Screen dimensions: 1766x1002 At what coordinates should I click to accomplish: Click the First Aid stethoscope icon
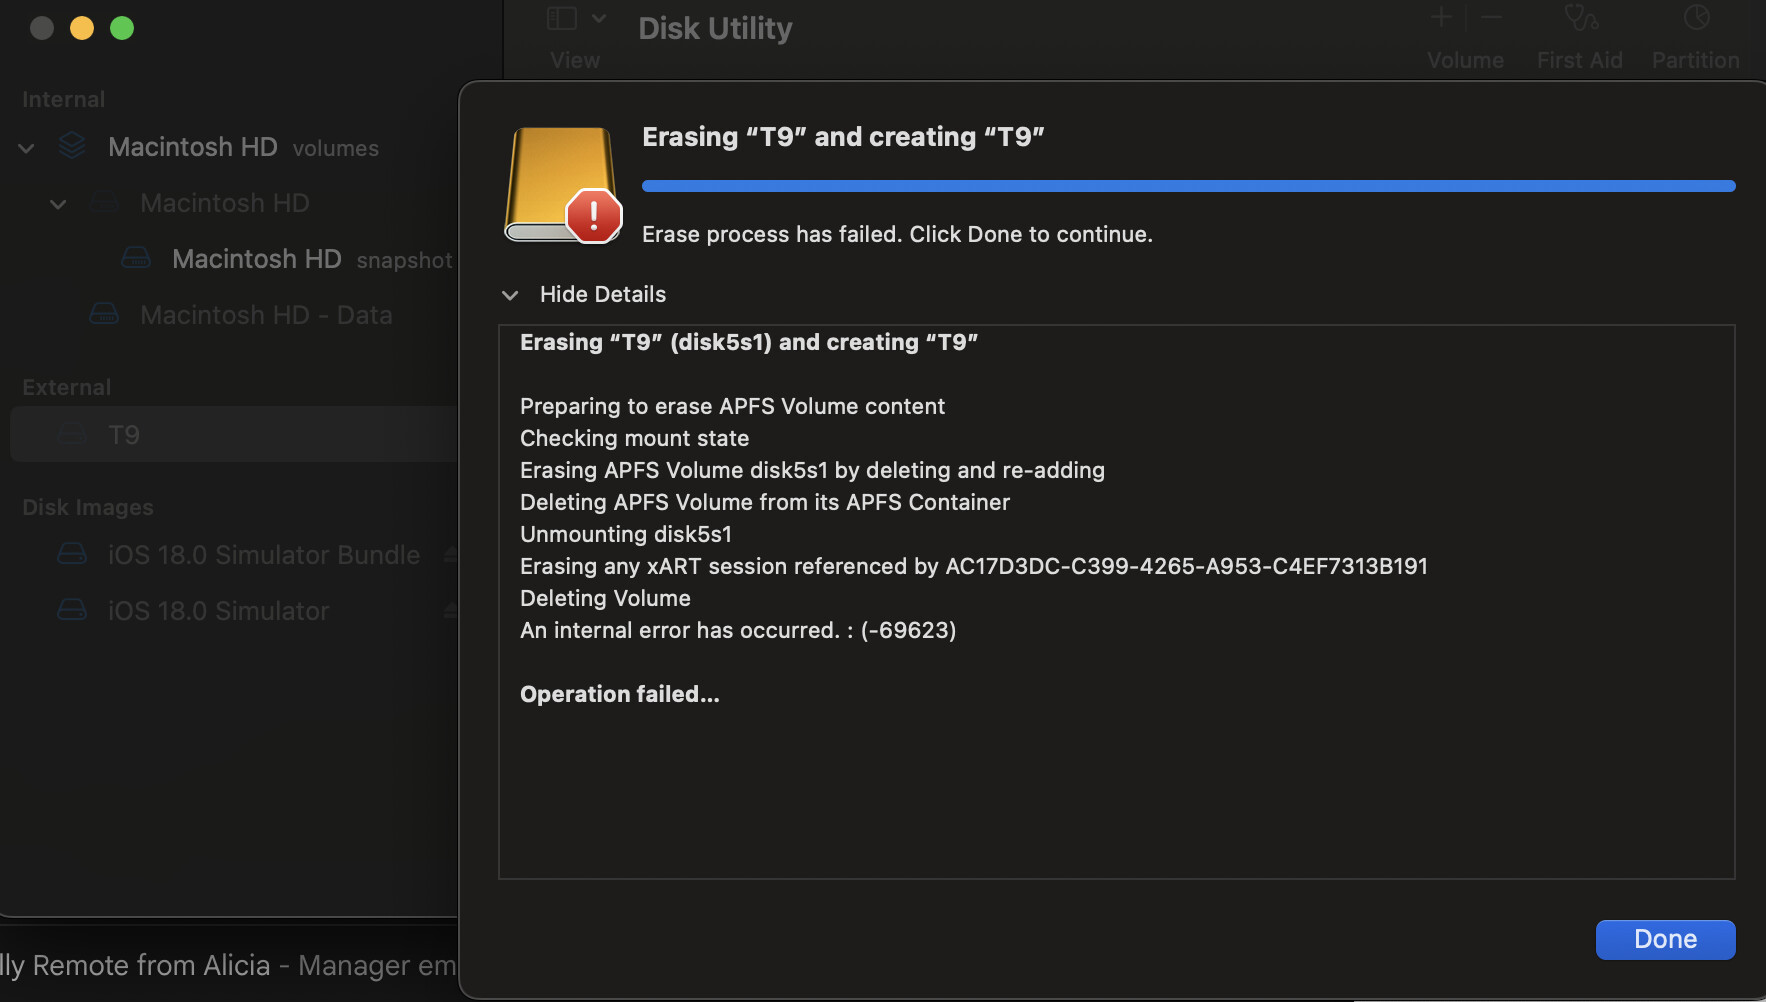click(1581, 17)
